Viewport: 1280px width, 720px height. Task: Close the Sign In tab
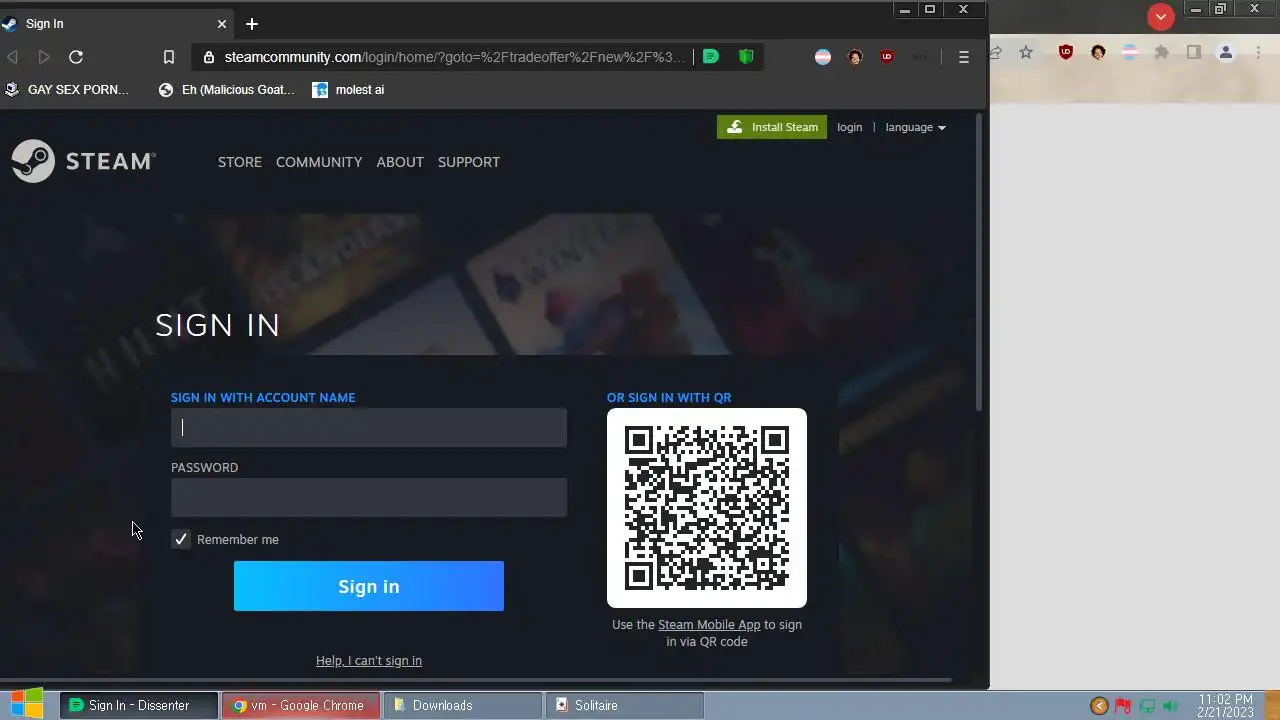[222, 24]
